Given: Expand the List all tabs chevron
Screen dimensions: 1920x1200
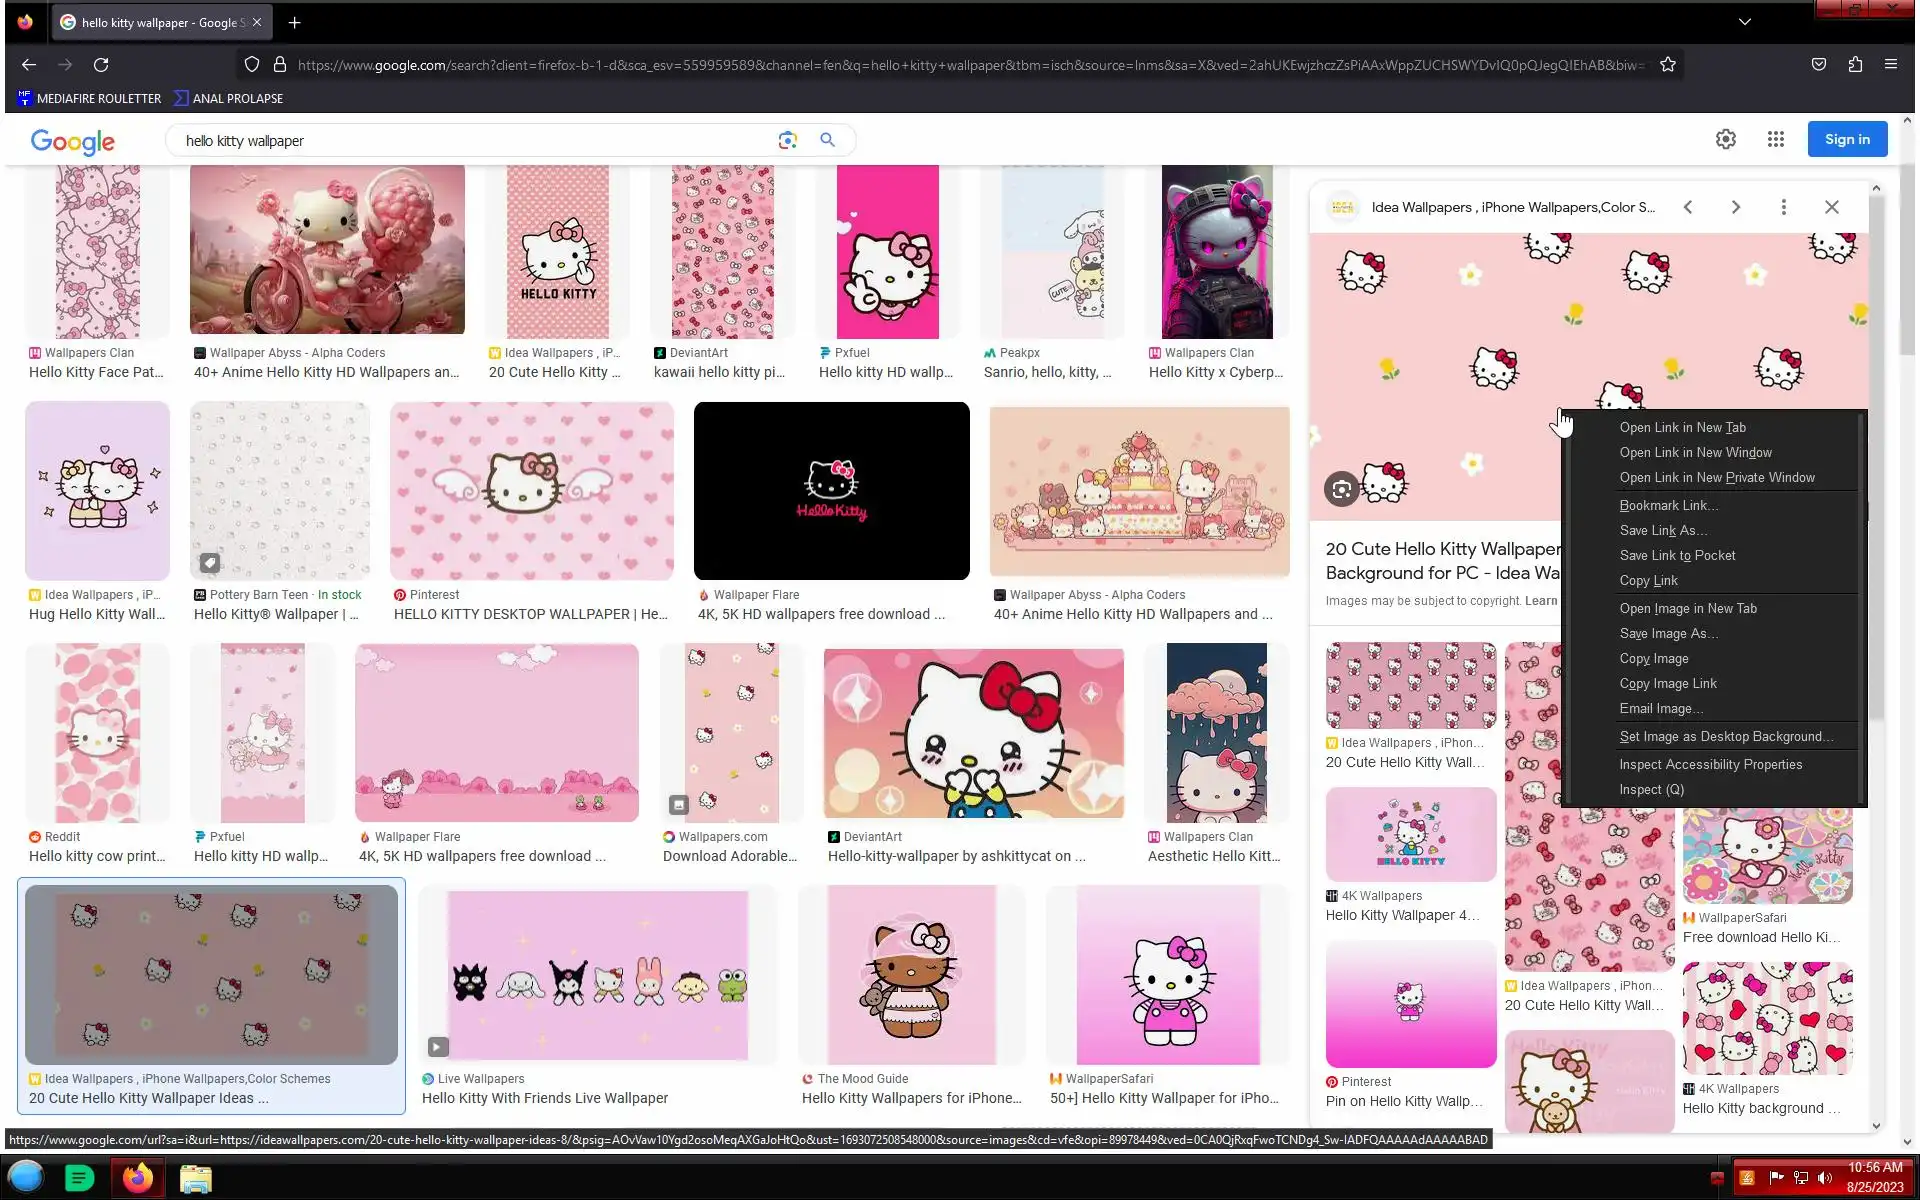Looking at the screenshot, I should 1744,22.
